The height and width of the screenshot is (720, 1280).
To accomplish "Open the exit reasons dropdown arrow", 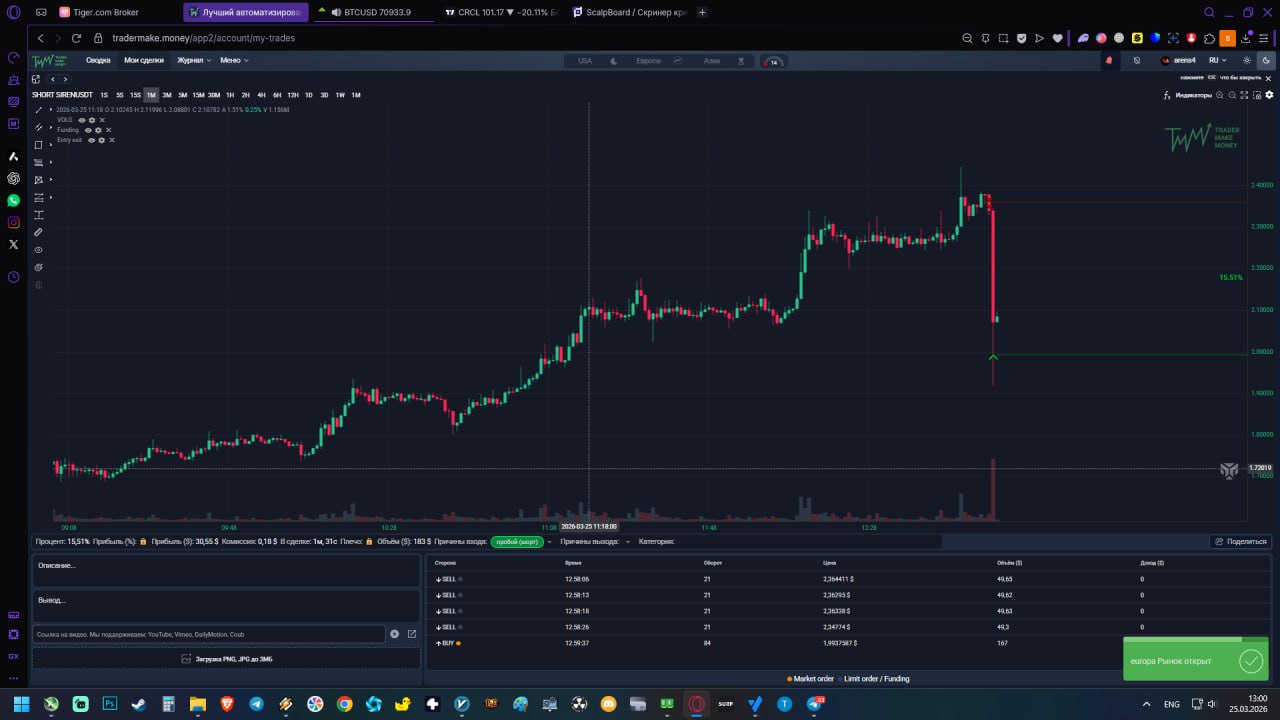I will [x=628, y=542].
